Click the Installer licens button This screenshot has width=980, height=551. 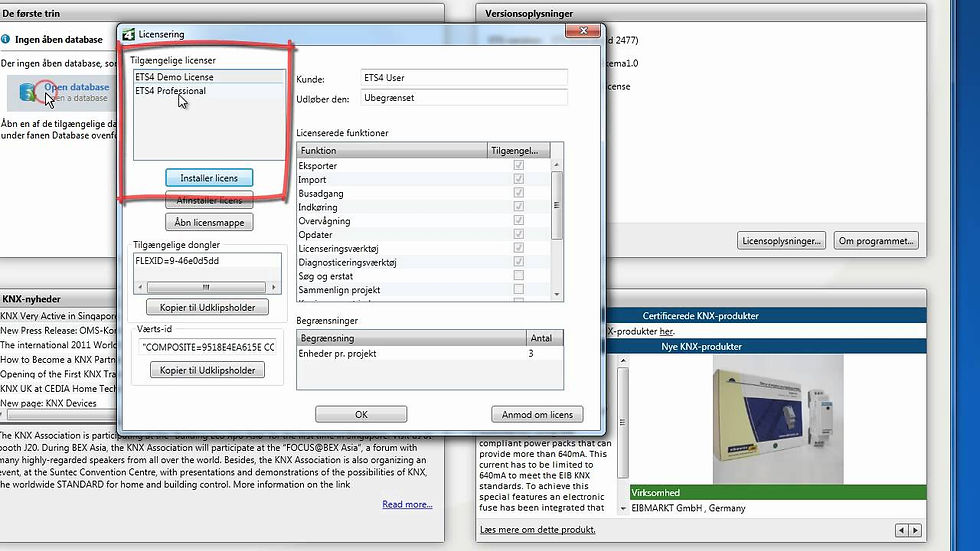(x=209, y=178)
